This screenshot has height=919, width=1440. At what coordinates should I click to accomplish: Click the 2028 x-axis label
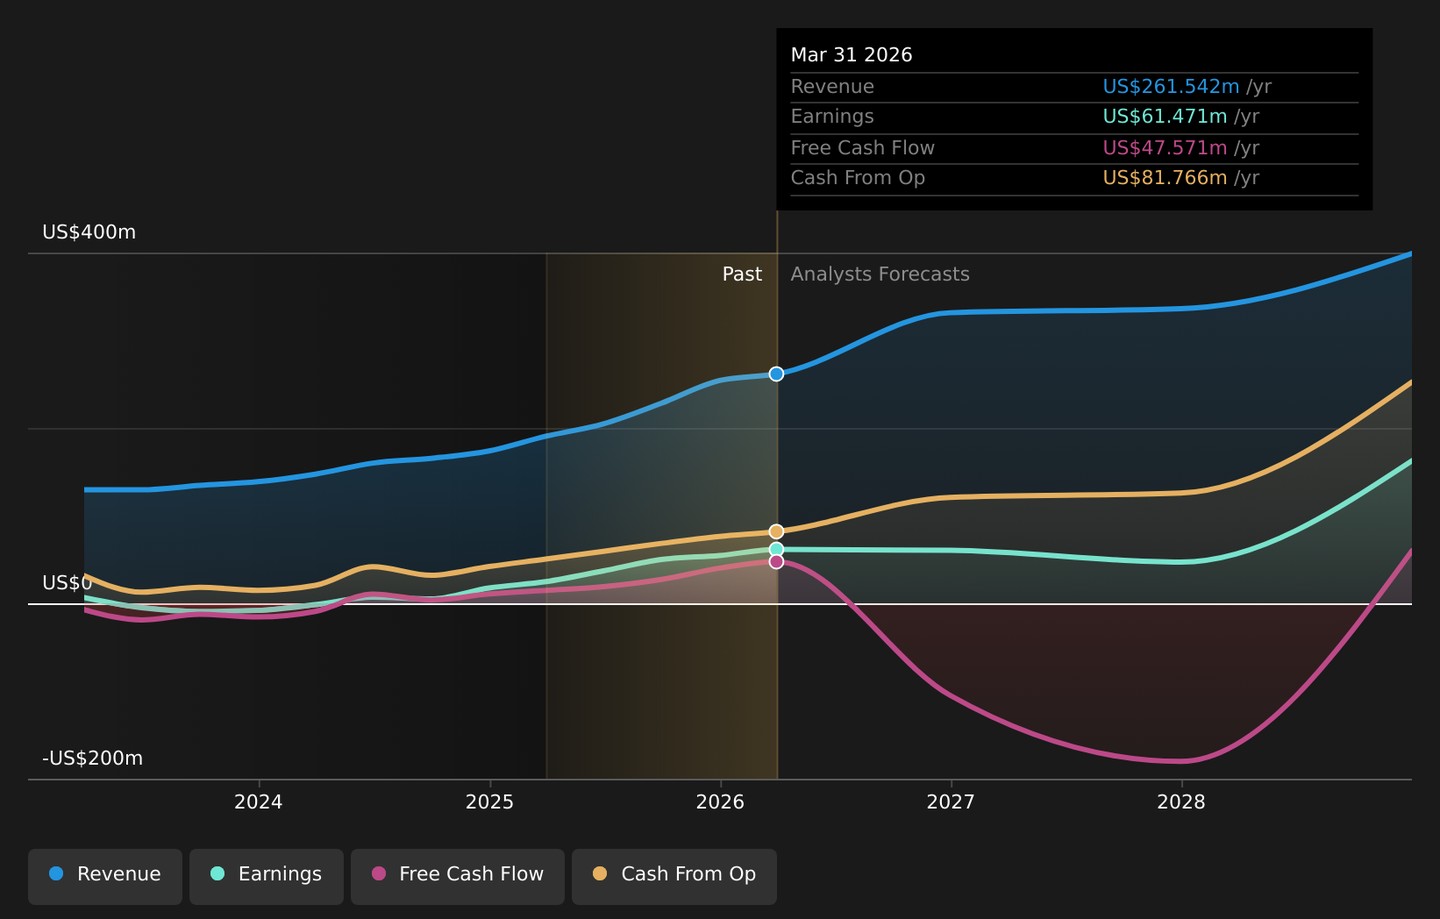point(1181,802)
